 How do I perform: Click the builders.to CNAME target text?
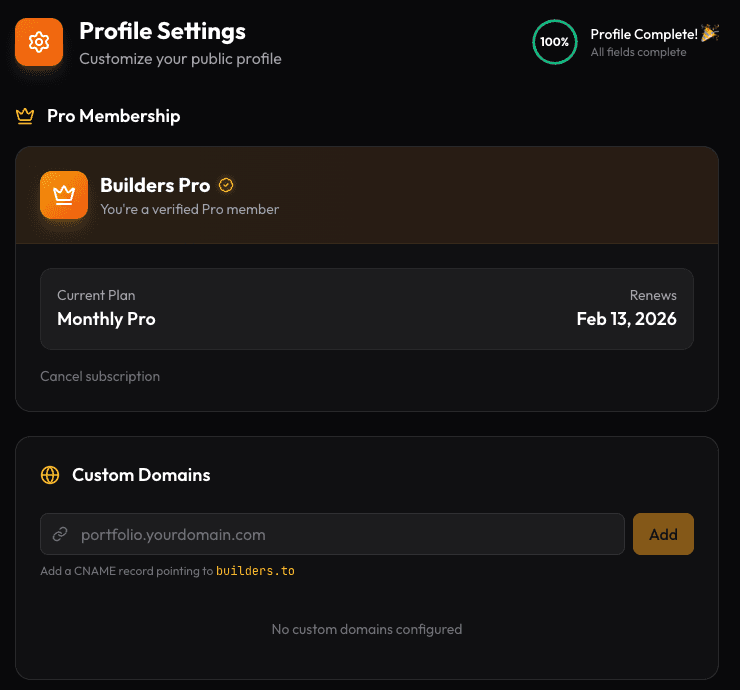[x=255, y=571]
